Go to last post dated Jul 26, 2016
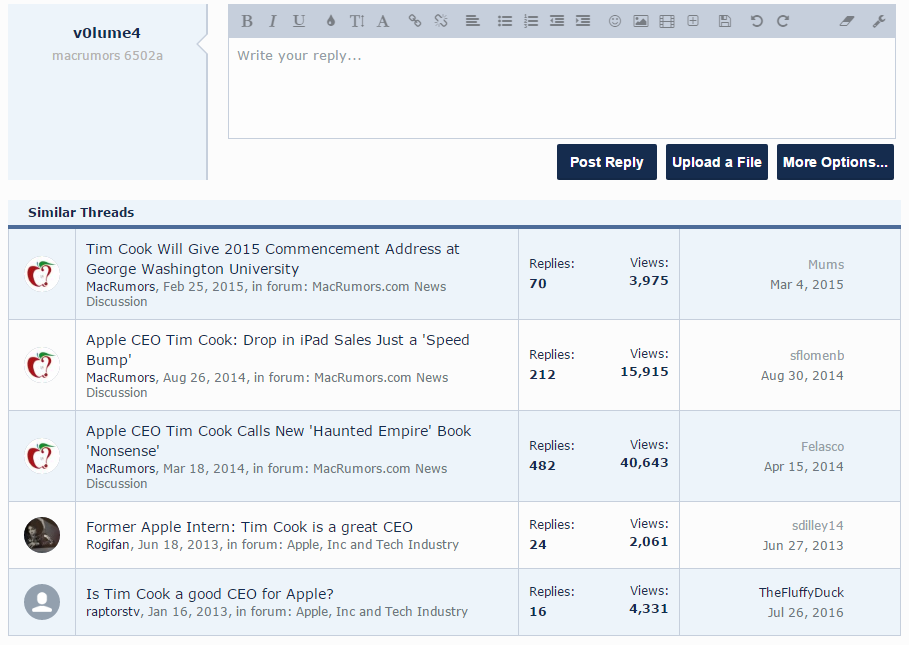 [806, 613]
